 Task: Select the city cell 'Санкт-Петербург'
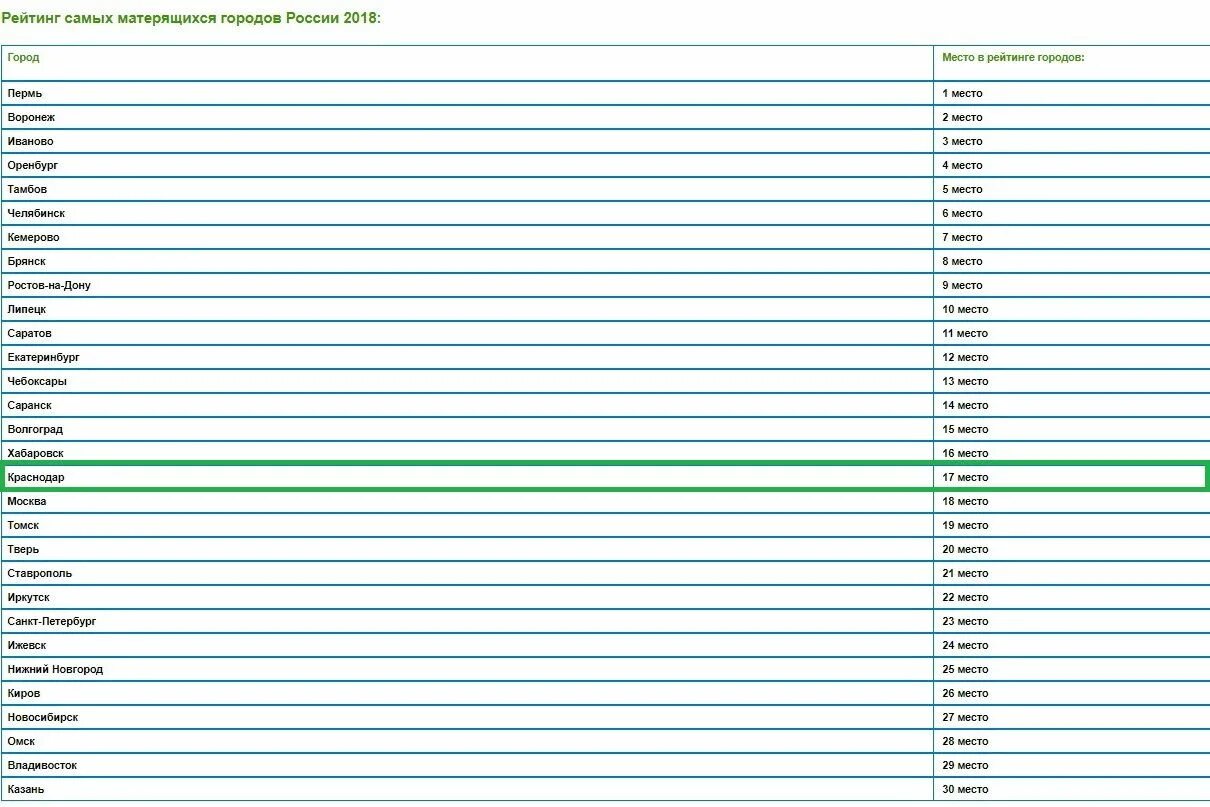467,621
